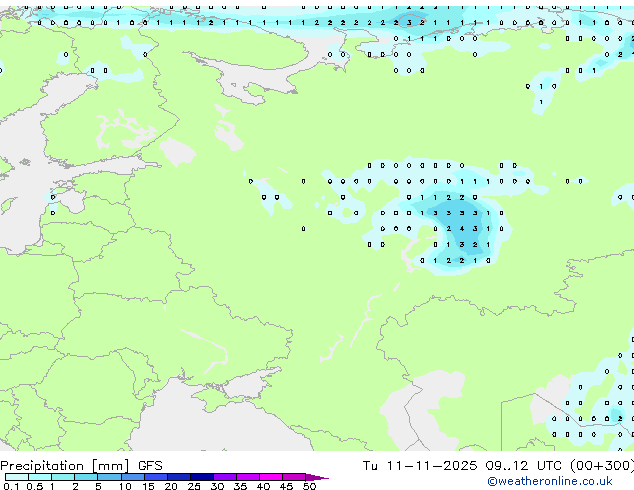The width and height of the screenshot is (634, 490).
Task: Click the 35–40 mm legend color swatch
Action: click(x=247, y=477)
